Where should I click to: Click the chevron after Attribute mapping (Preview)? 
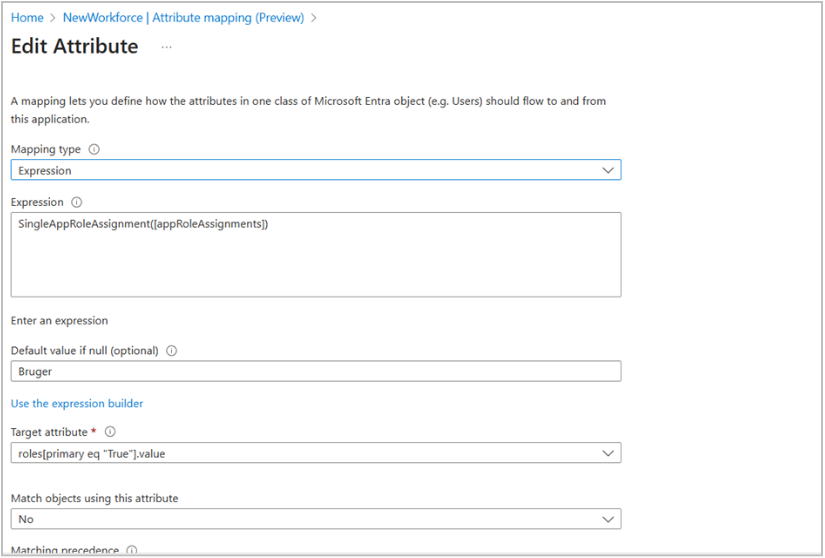tap(314, 18)
